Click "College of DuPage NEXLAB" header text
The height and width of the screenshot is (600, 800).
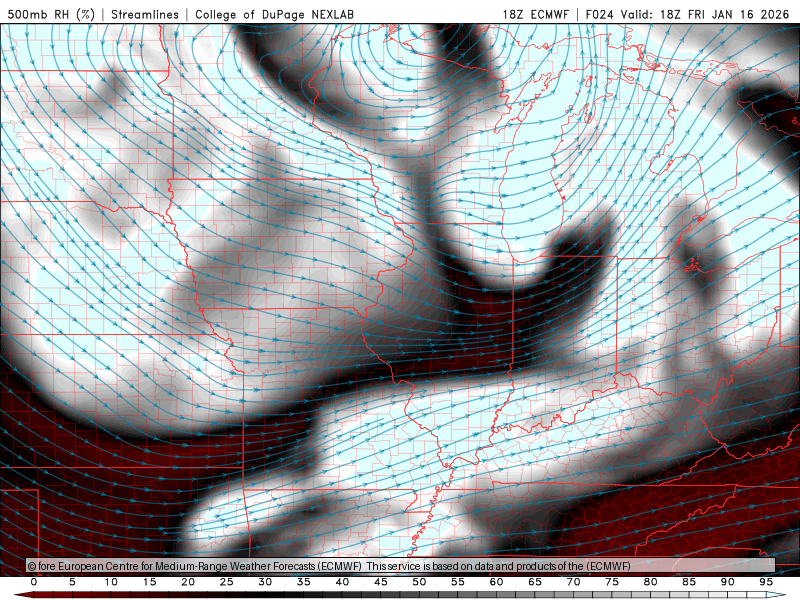[x=274, y=14]
